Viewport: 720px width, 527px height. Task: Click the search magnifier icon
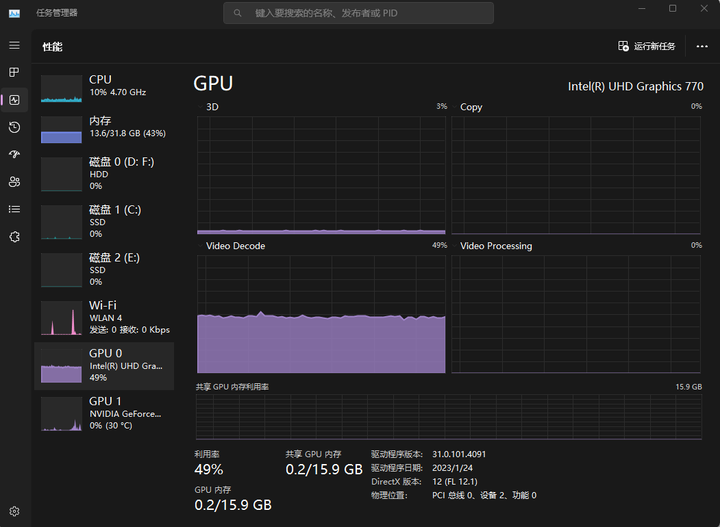click(237, 13)
